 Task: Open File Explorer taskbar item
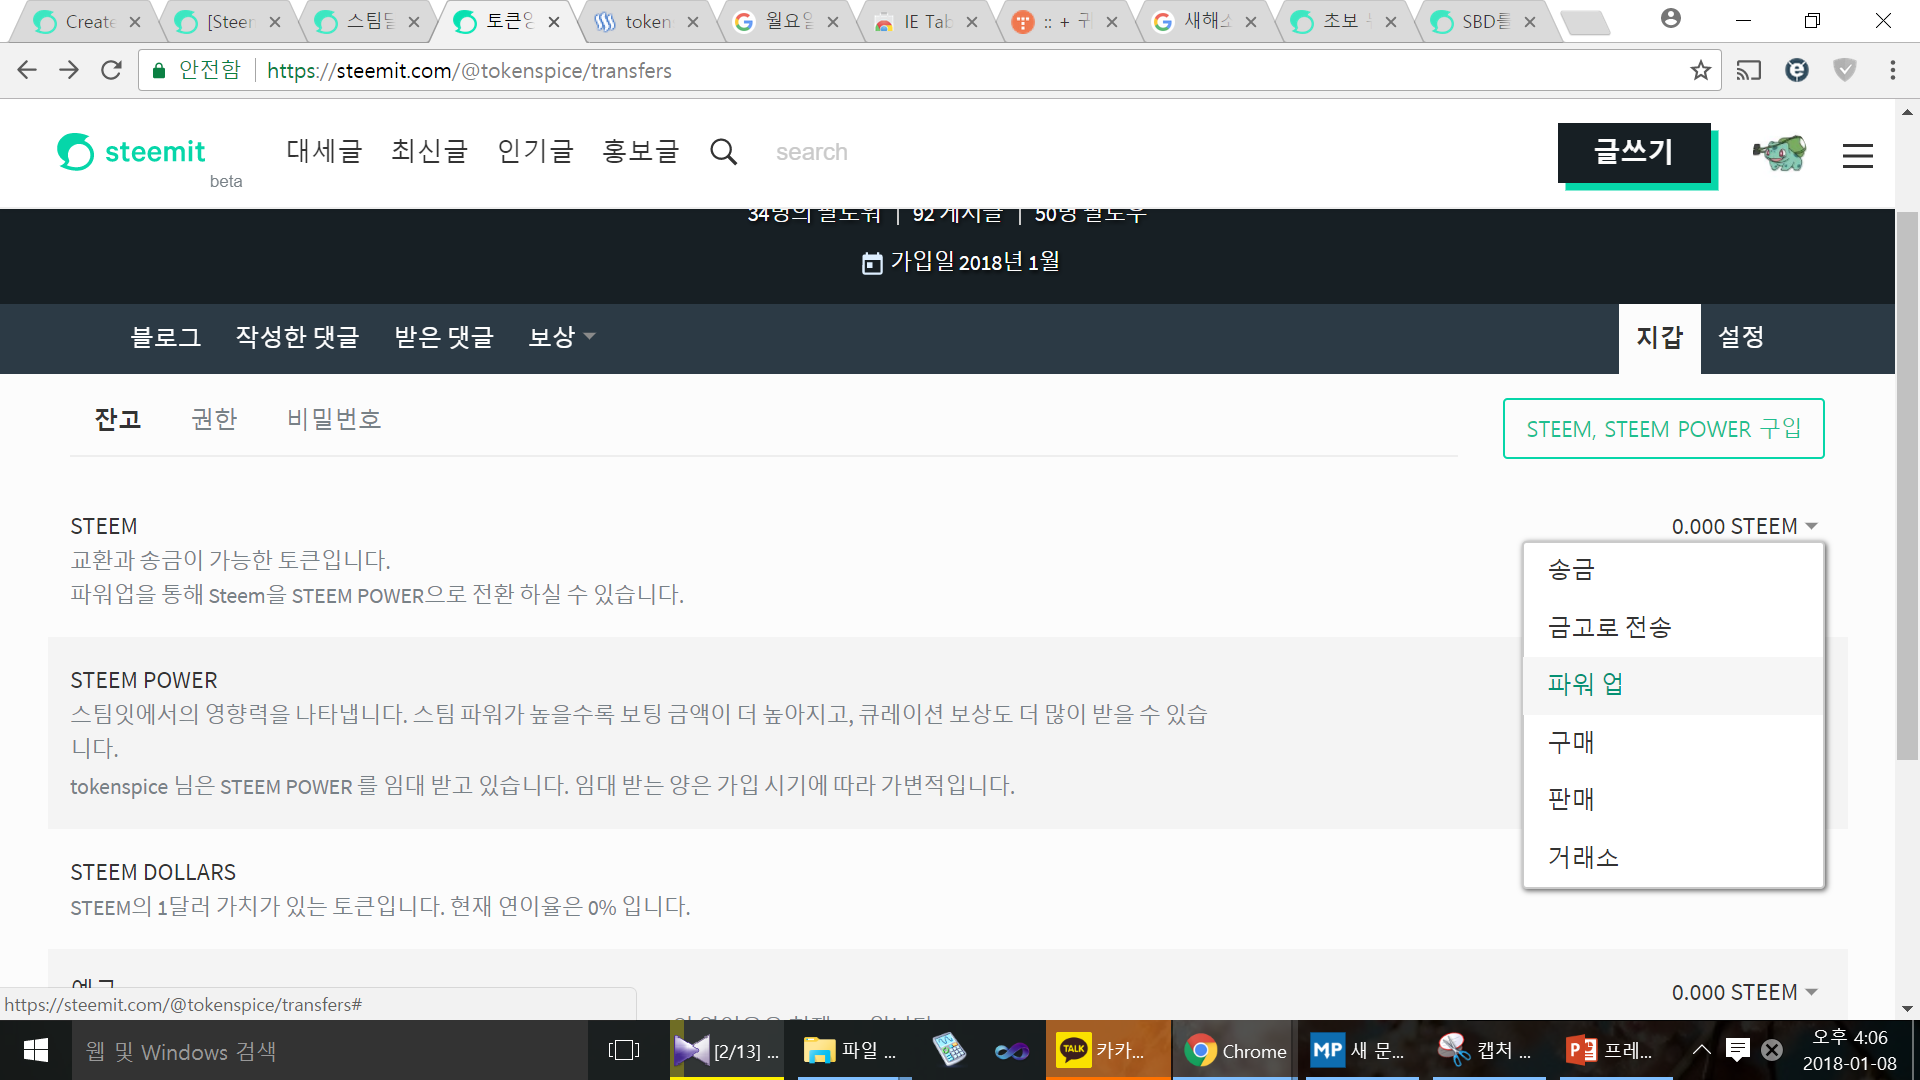[852, 1050]
